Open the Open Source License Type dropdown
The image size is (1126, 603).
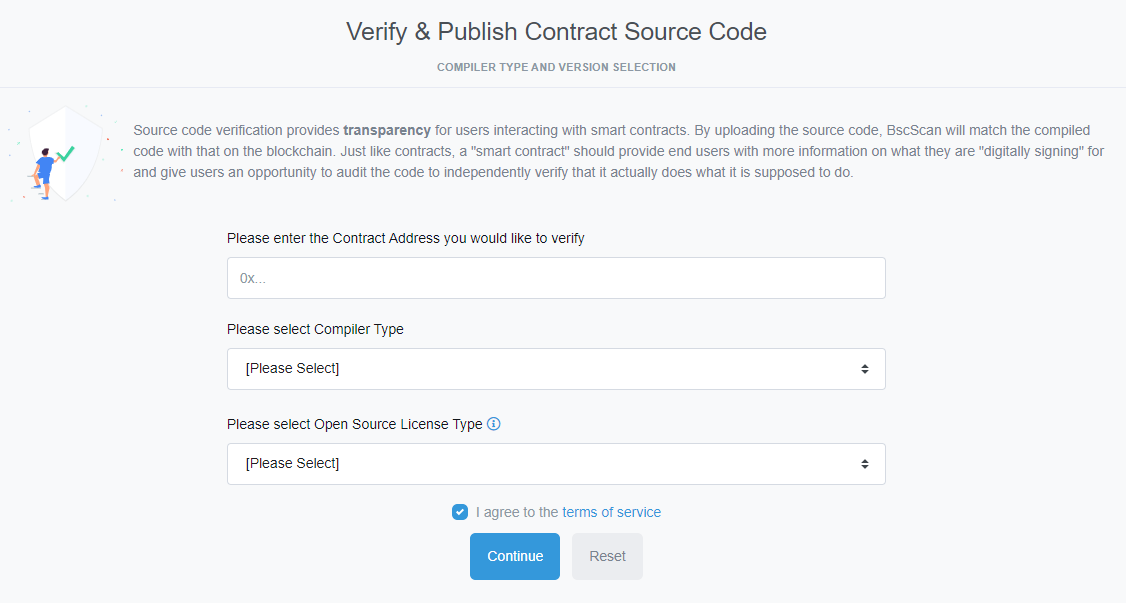click(556, 464)
